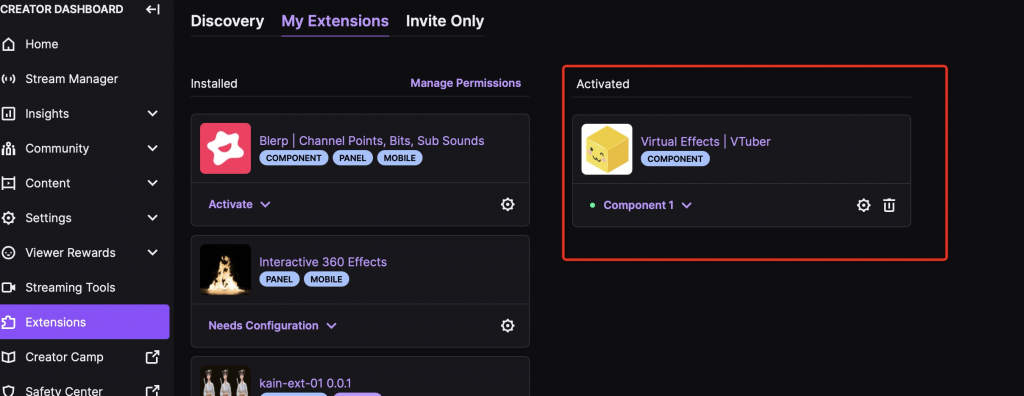Screen dimensions: 1024x396
Task: Open the Safety Center external link icon
Action: coord(152,391)
